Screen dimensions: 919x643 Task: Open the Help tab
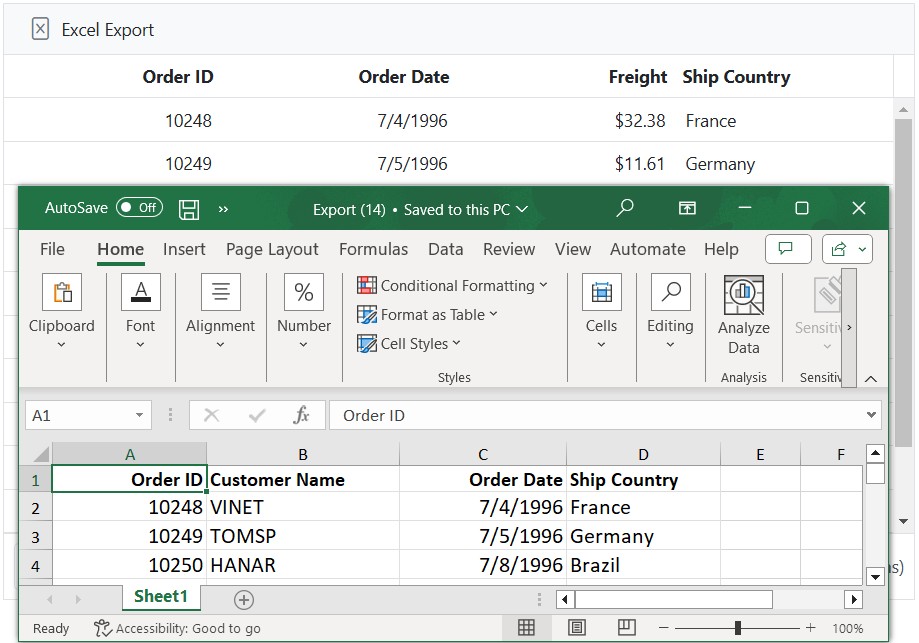(x=721, y=249)
